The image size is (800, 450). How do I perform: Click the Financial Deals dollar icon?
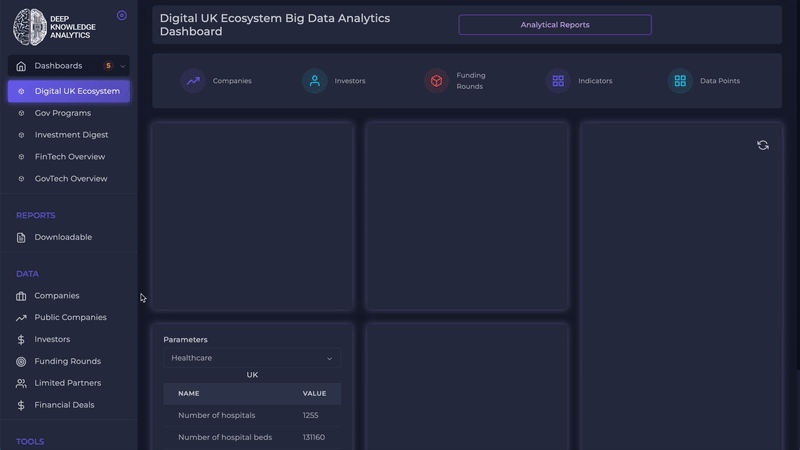click(21, 405)
